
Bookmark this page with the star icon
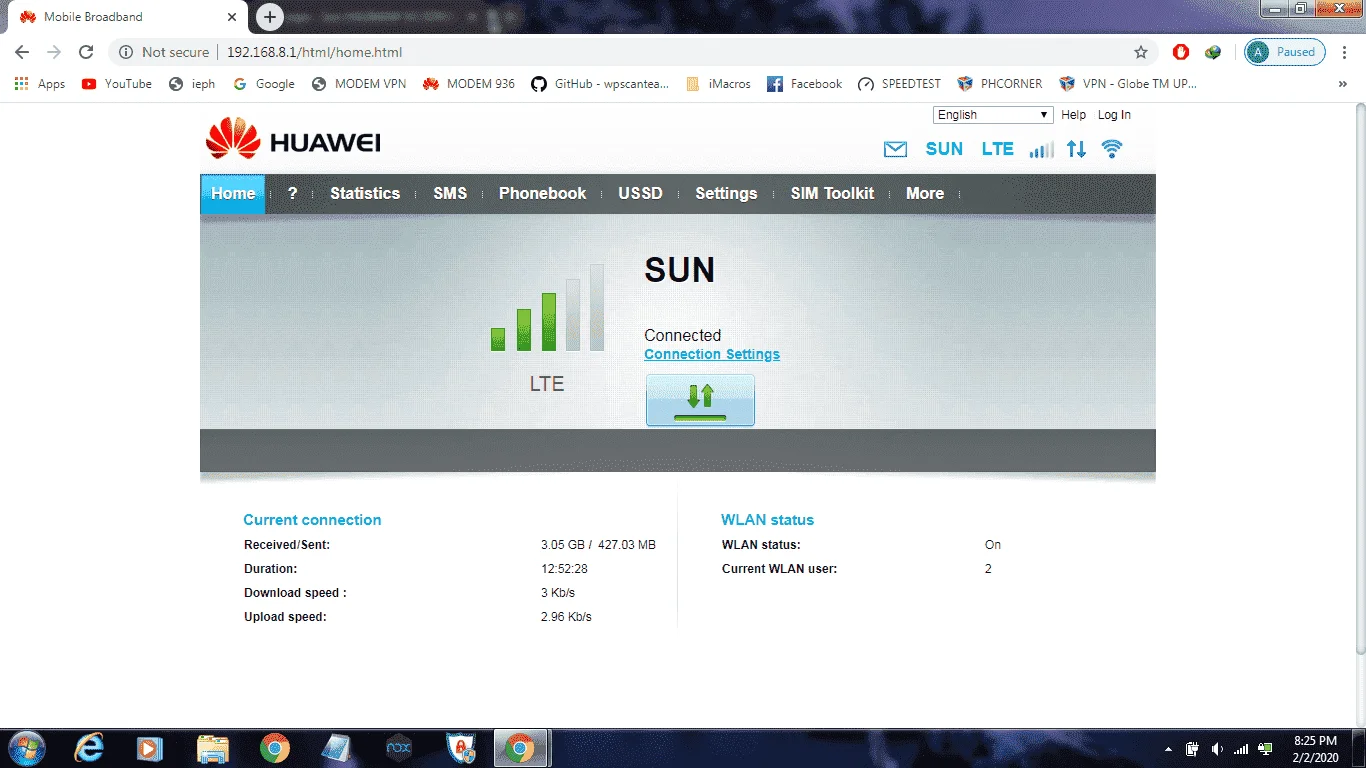click(1141, 52)
